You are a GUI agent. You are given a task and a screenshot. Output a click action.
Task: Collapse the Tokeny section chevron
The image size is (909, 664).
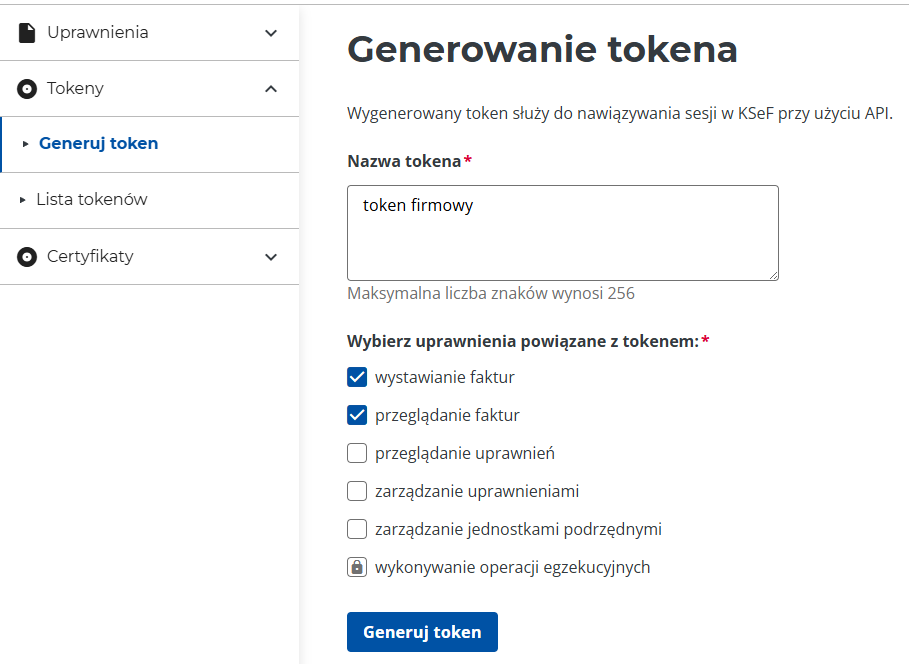271,89
